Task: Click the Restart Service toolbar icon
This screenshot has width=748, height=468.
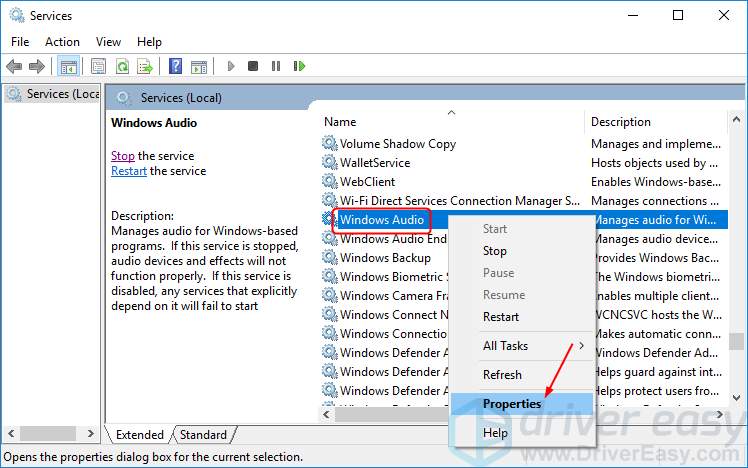Action: tap(299, 66)
